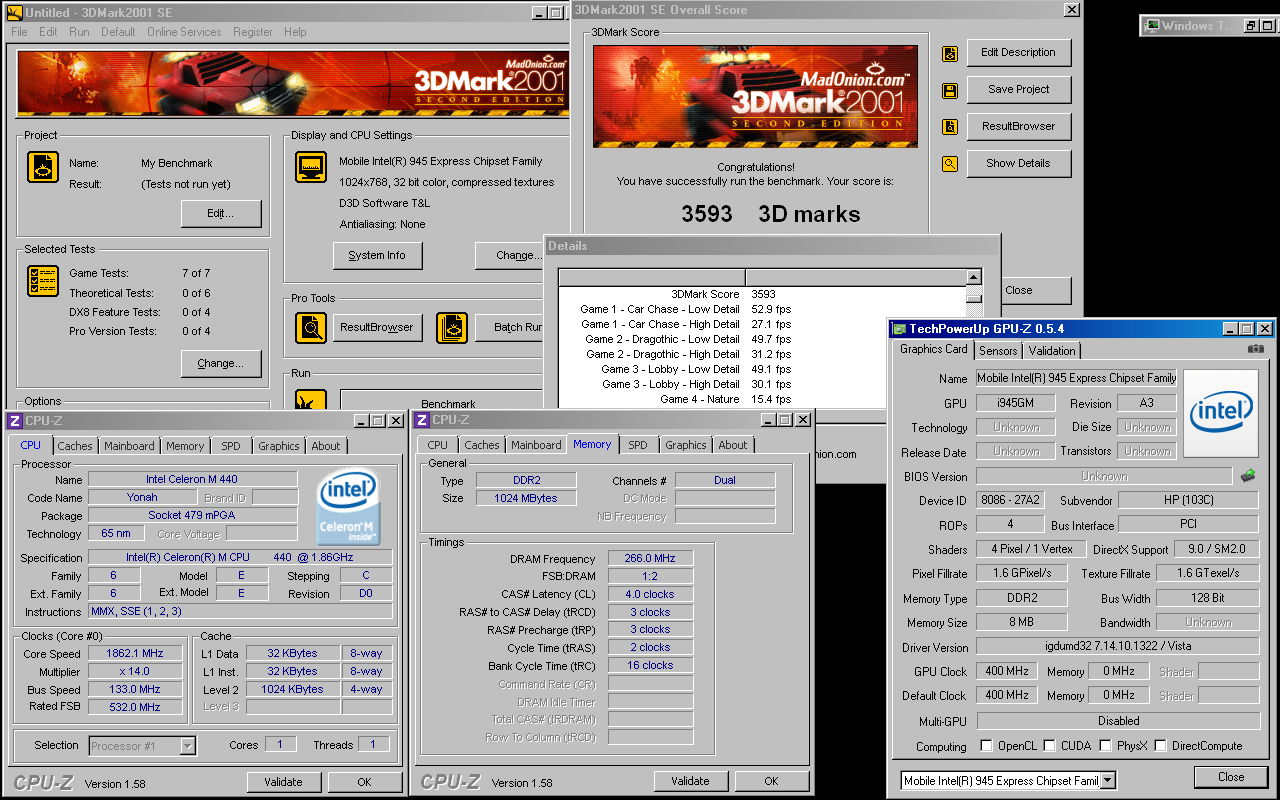Click the Driver Version field in GPU-Z
Screen dimensions: 1280x800
coord(1118,647)
